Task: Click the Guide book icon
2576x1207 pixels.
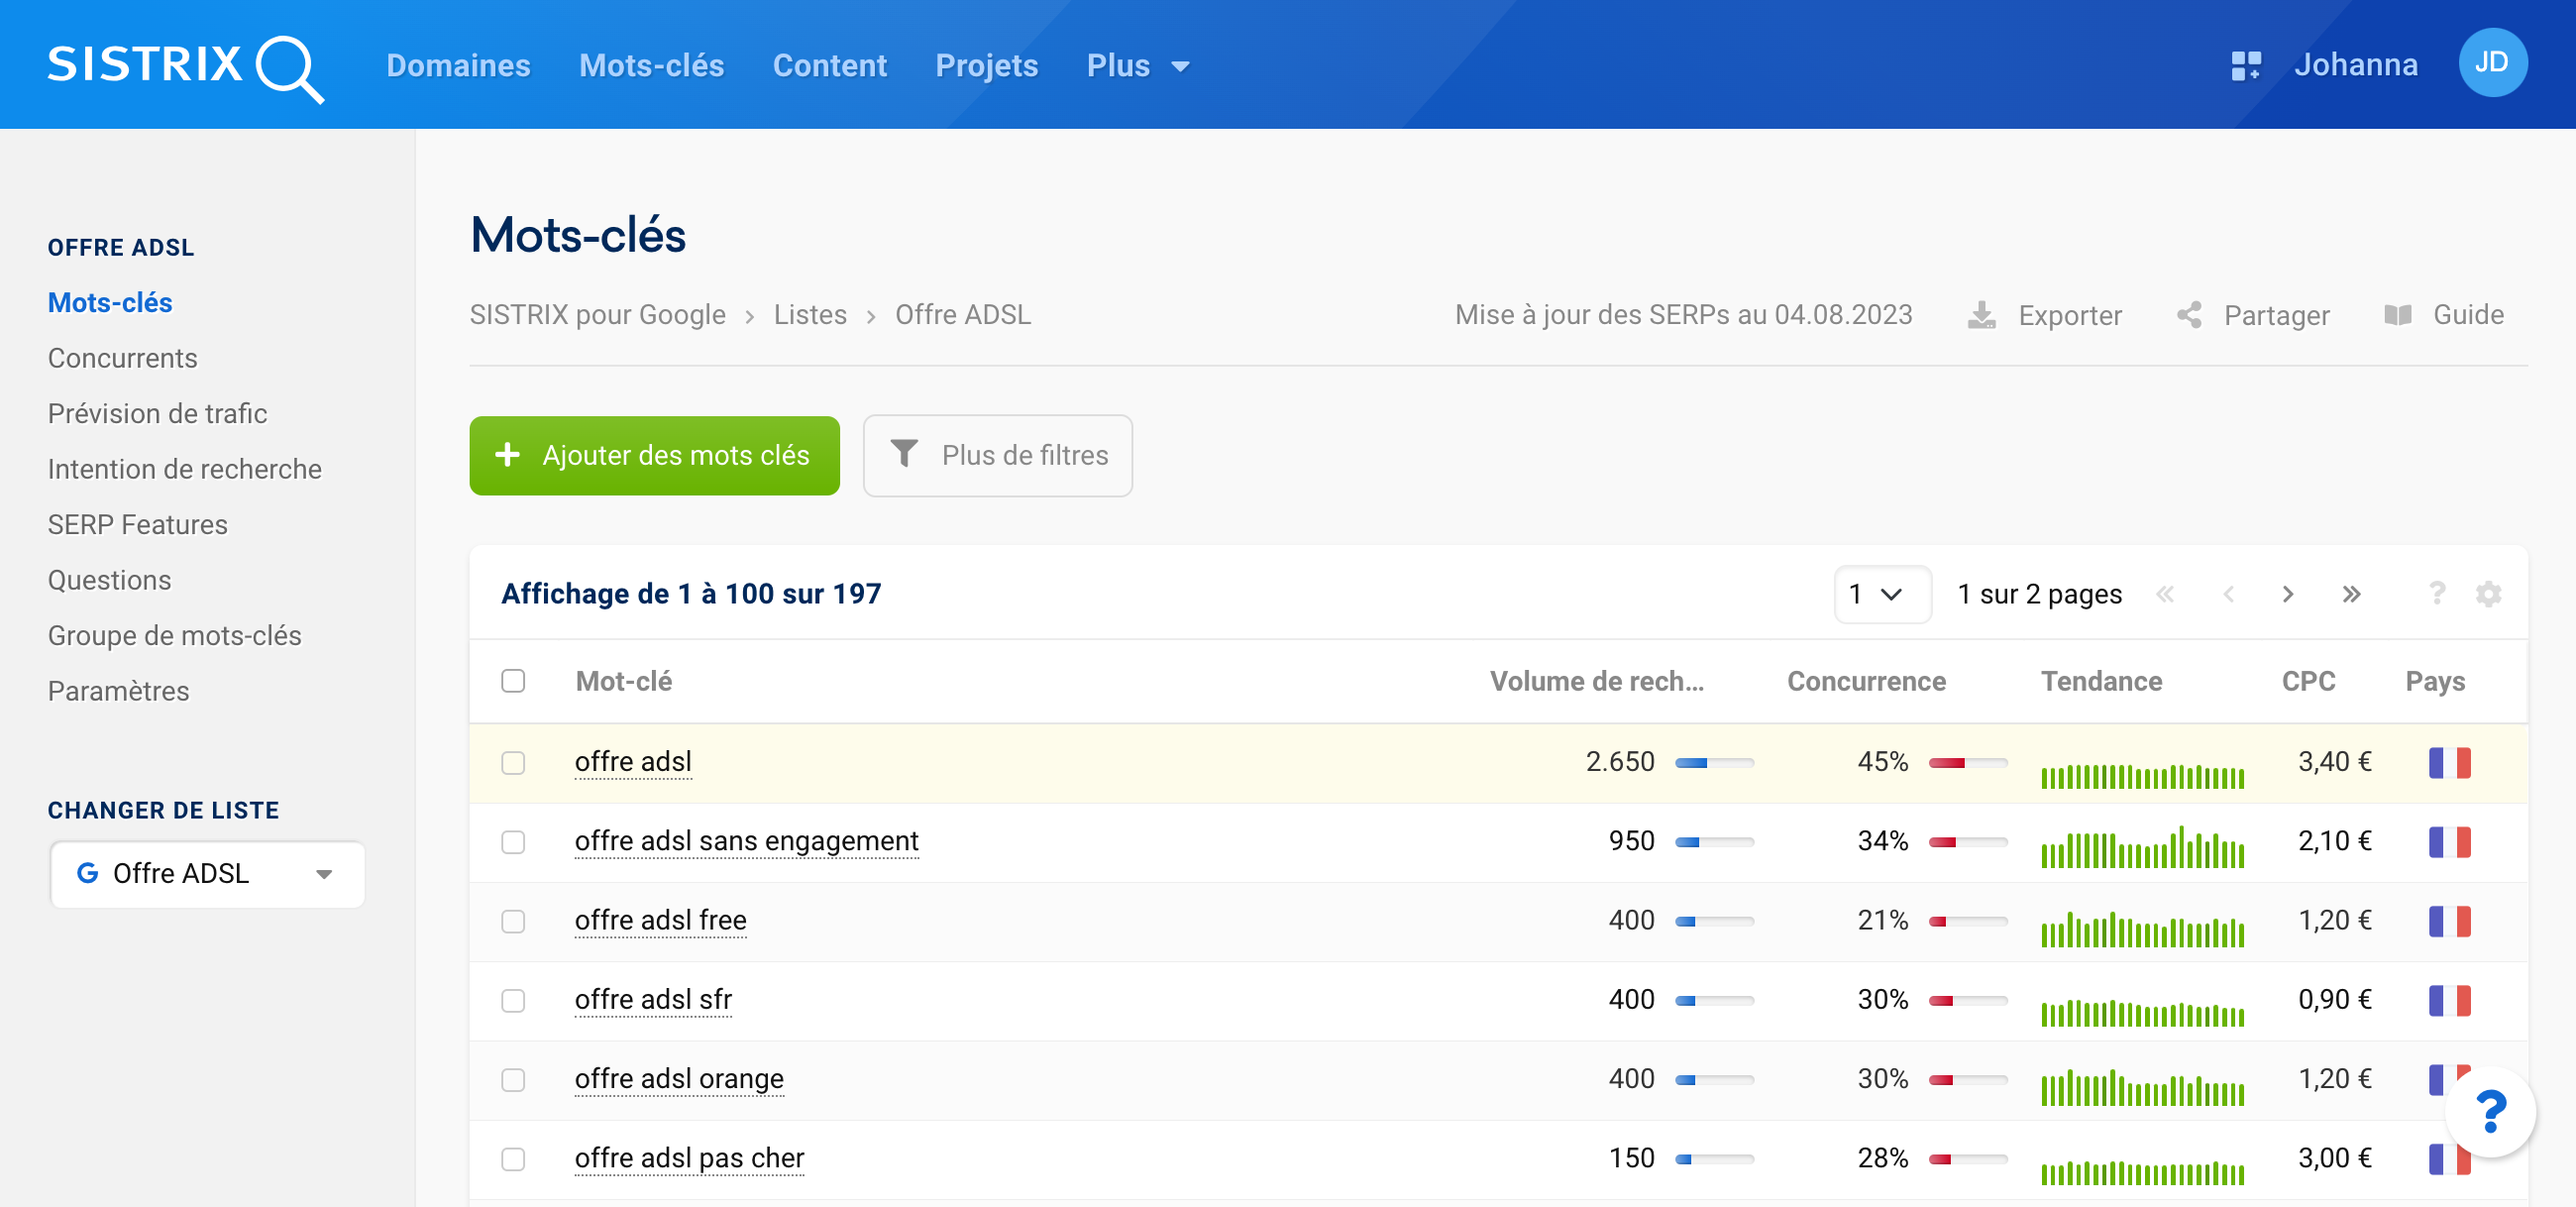Action: point(2398,316)
